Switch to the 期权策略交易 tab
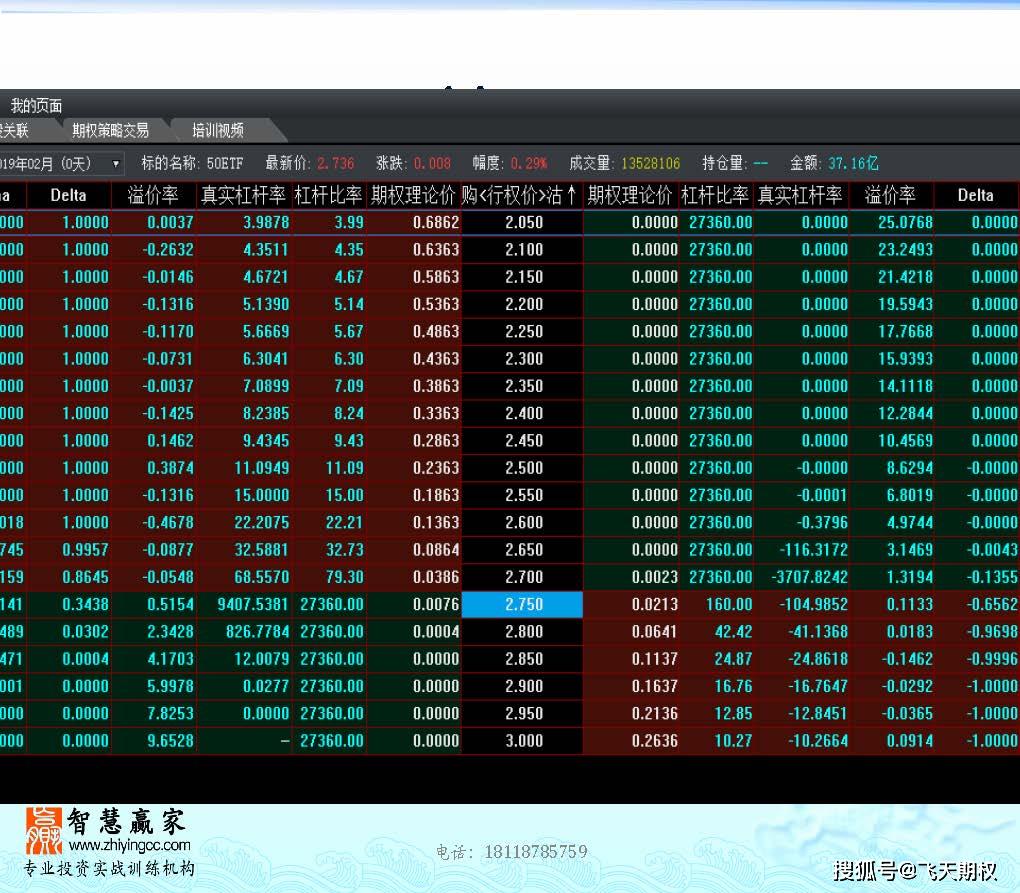Viewport: 1020px width, 893px height. click(x=111, y=131)
